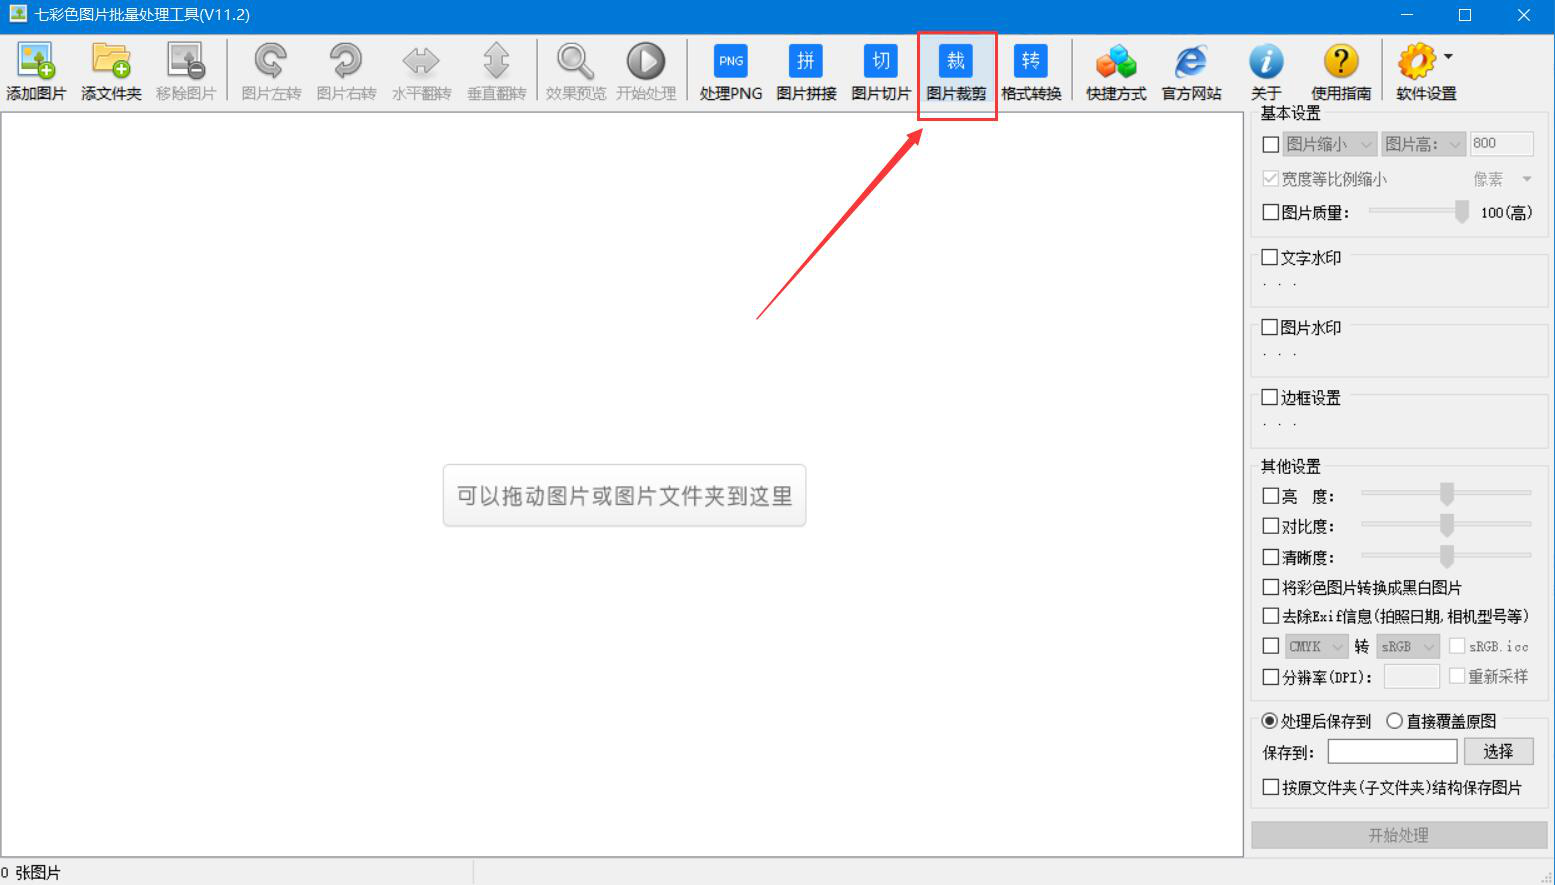The image size is (1555, 885).
Task: Check 将彩色图片转换成黑白图片 option
Action: click(x=1271, y=587)
